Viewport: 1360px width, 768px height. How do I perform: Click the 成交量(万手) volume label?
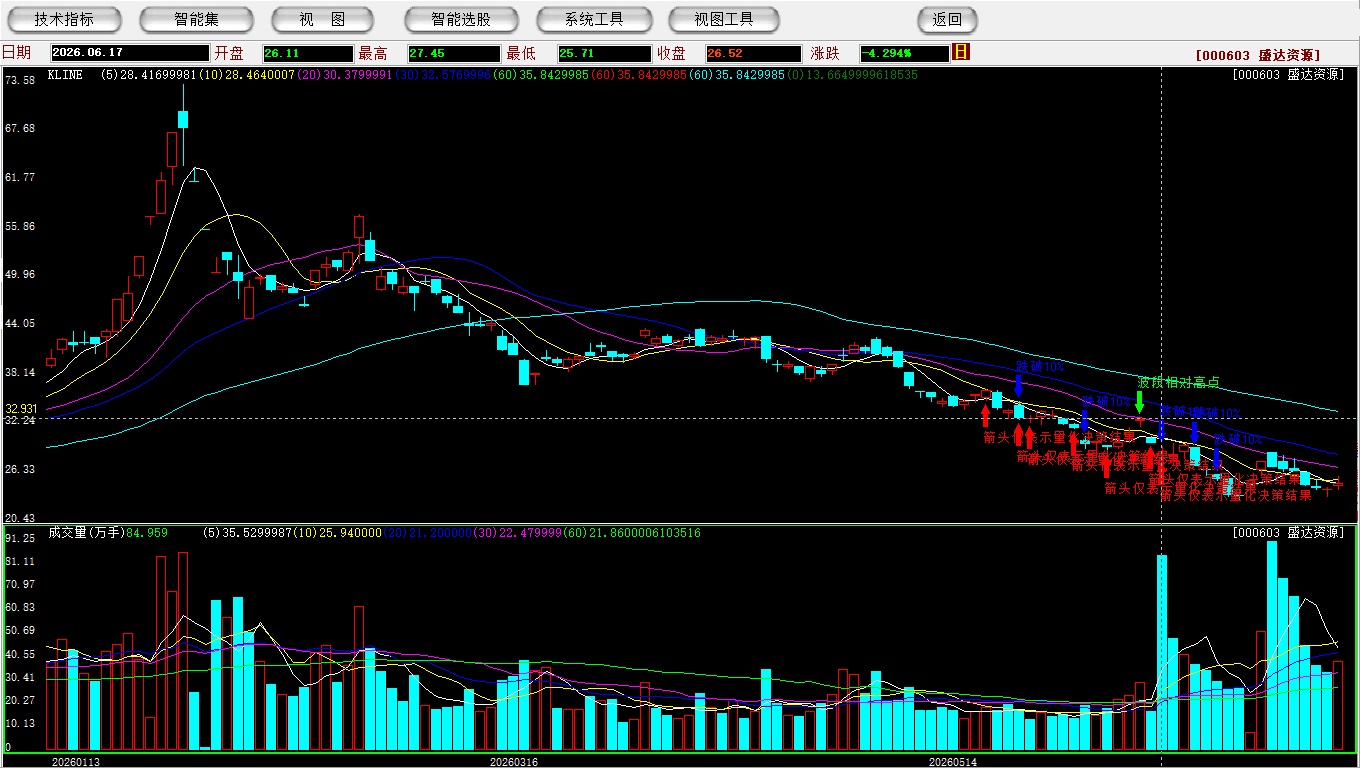86,533
